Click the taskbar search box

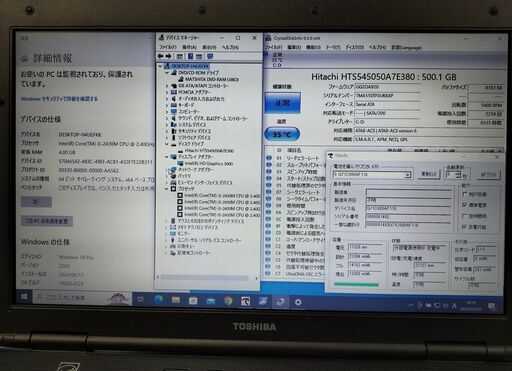click(83, 298)
